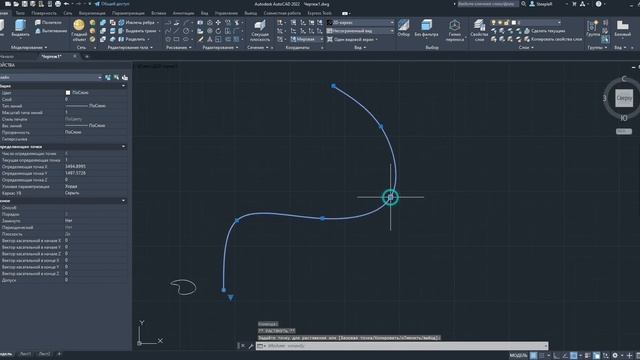Click the new drawing tab plus button

87,57
